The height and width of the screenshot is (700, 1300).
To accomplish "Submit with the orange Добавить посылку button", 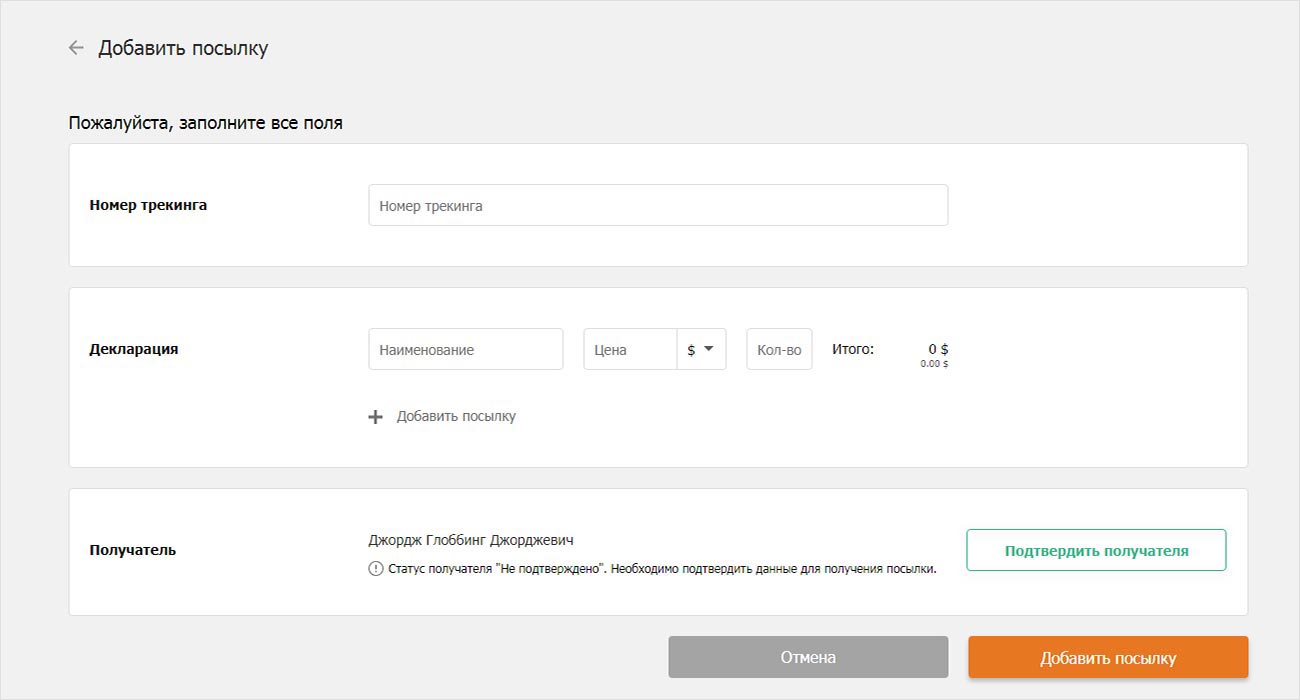I will pyautogui.click(x=1107, y=657).
